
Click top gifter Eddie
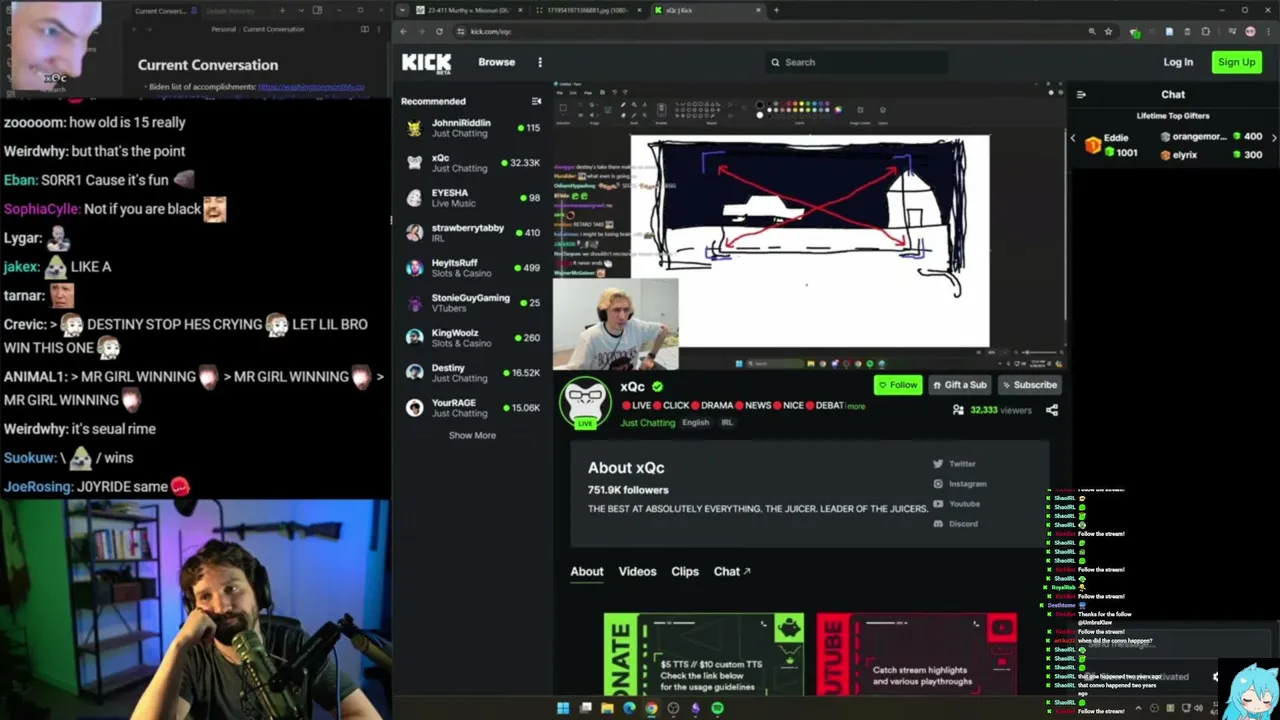pyautogui.click(x=1110, y=145)
